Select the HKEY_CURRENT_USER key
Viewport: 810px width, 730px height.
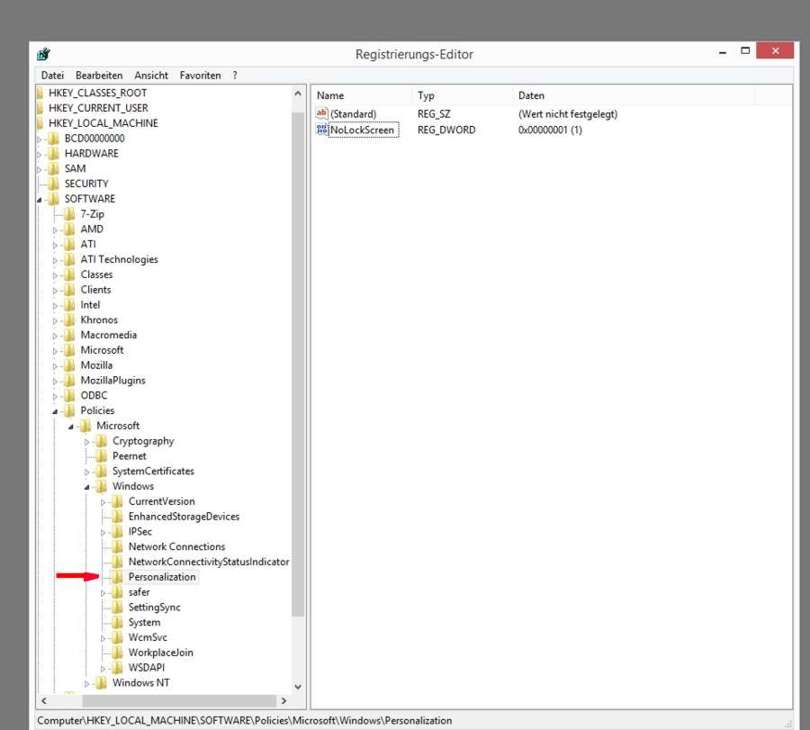pos(98,108)
